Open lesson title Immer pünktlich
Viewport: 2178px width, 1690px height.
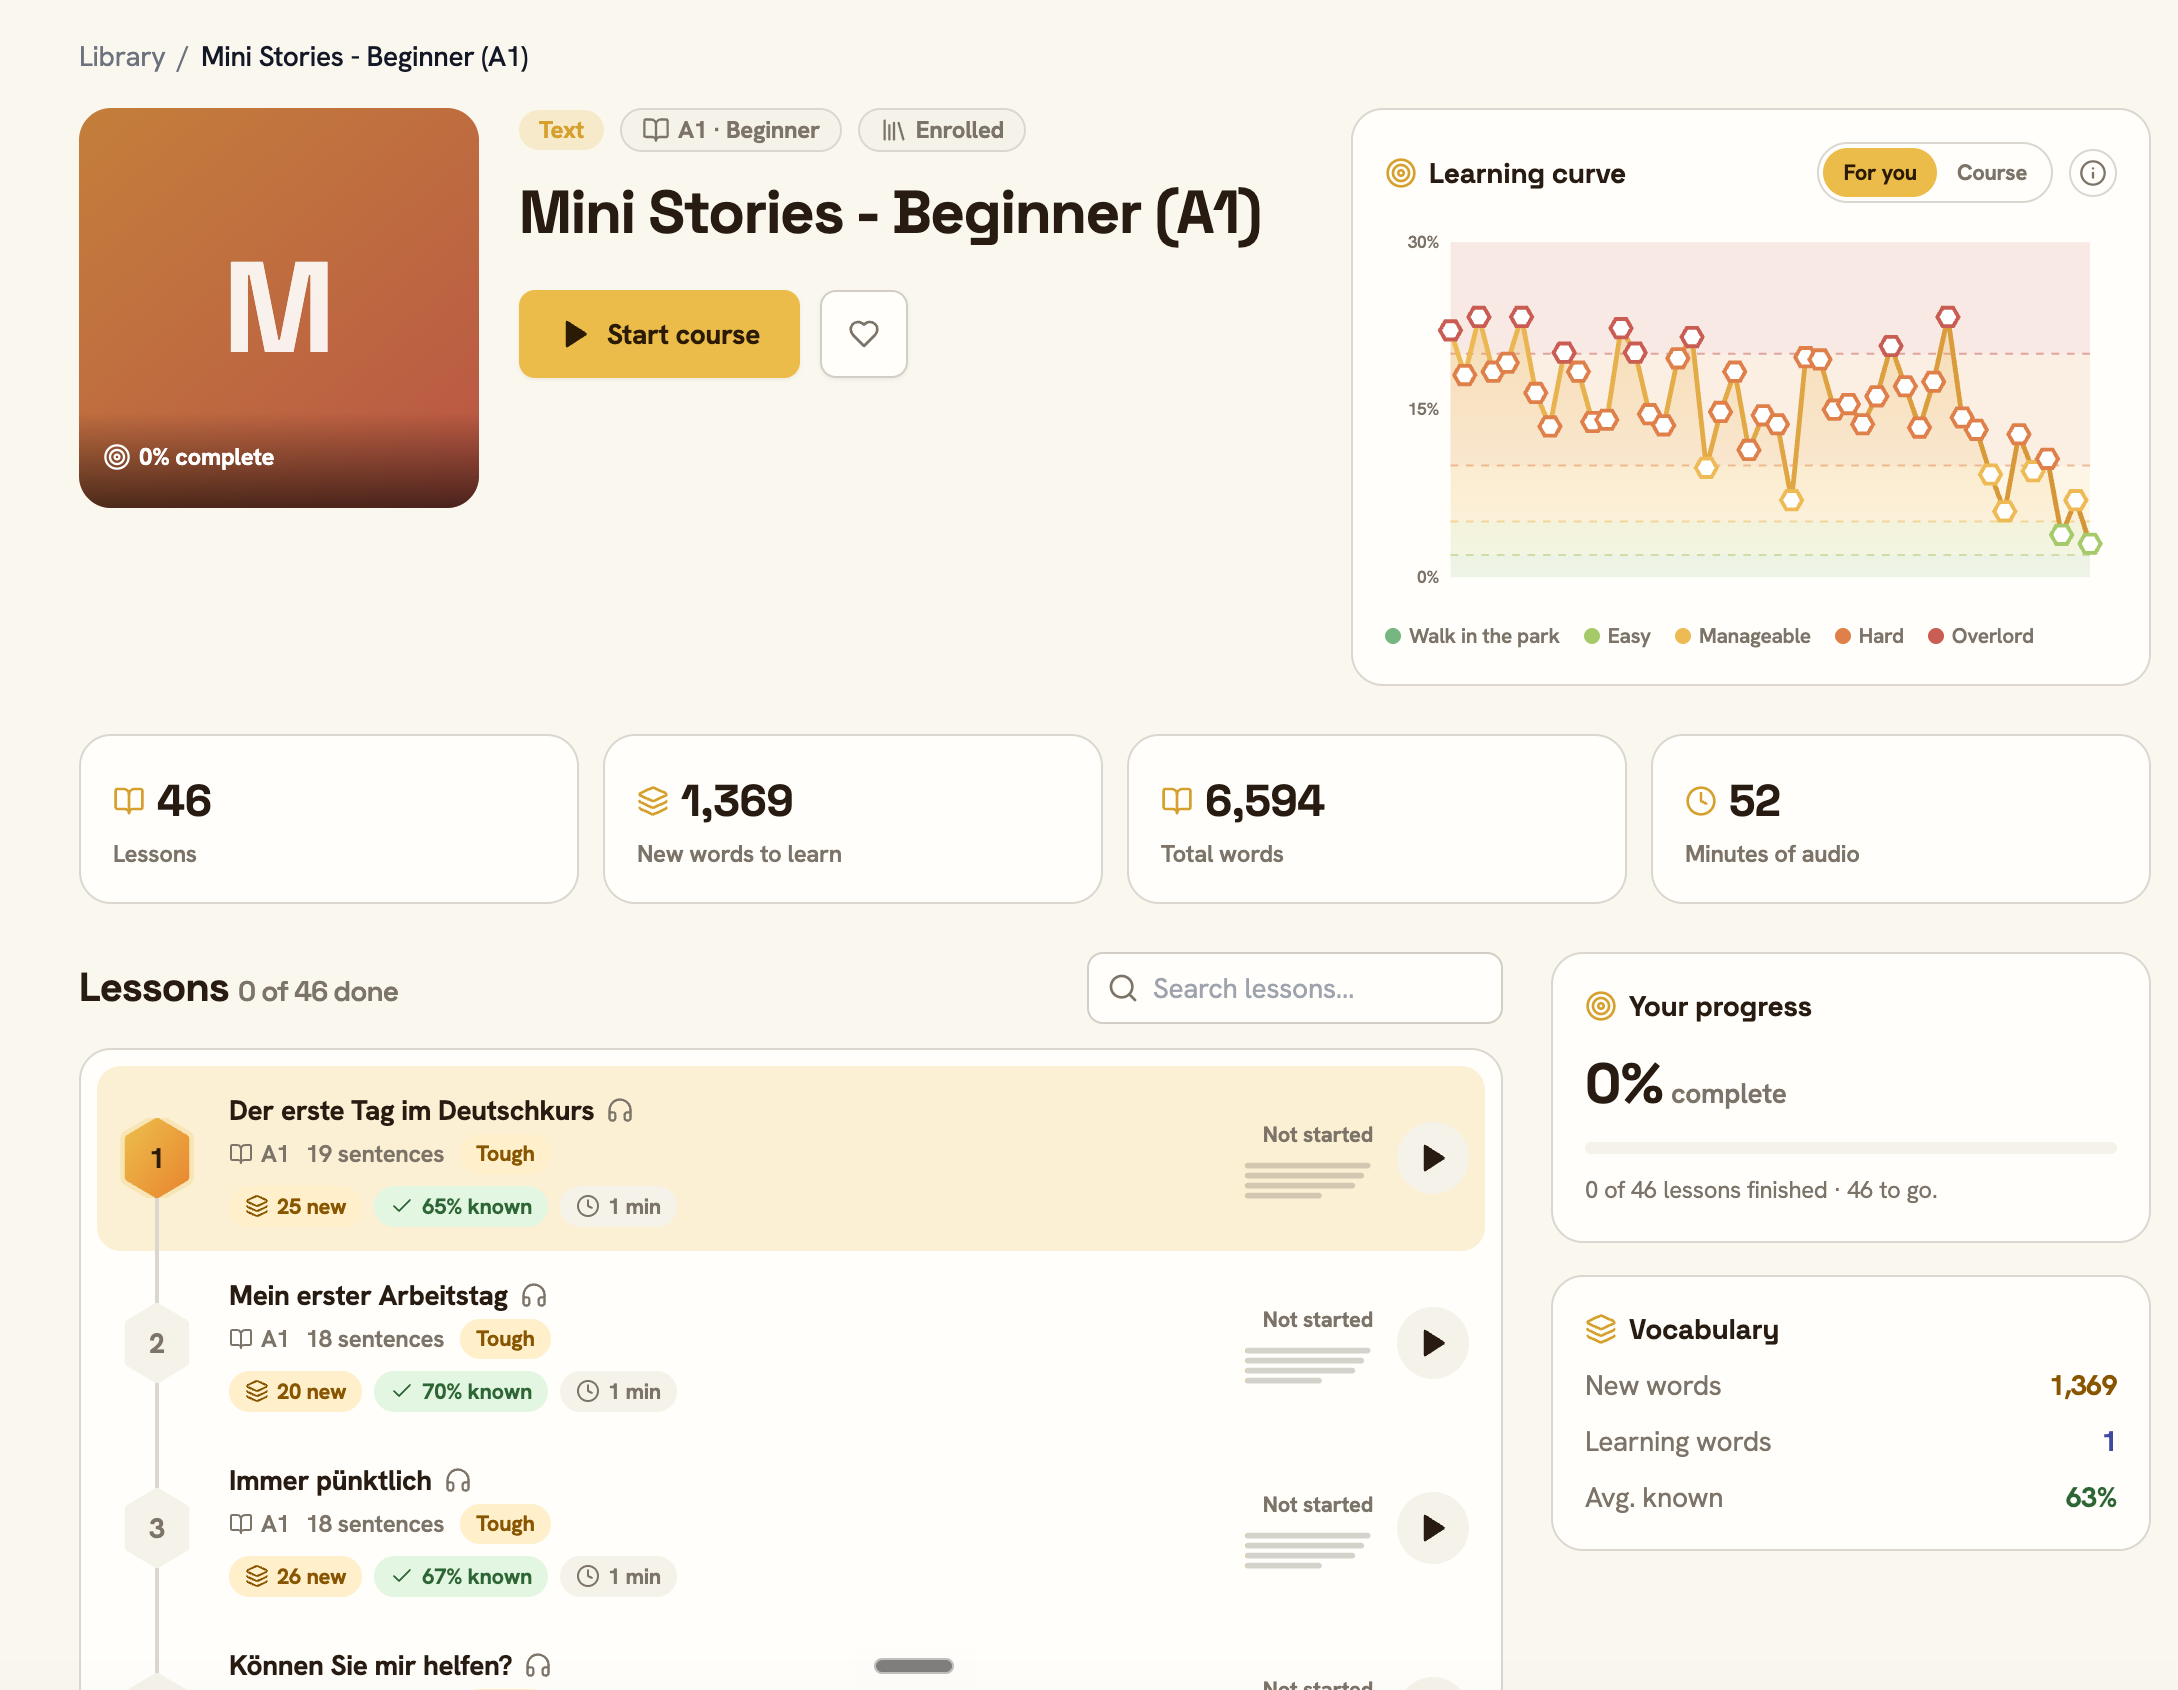click(330, 1481)
